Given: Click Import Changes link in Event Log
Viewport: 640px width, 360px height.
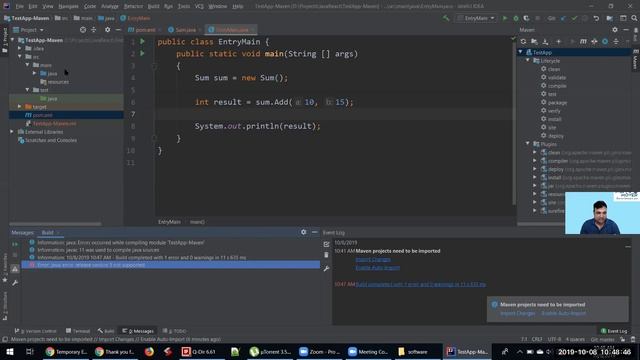Looking at the screenshot, I should click(373, 260).
